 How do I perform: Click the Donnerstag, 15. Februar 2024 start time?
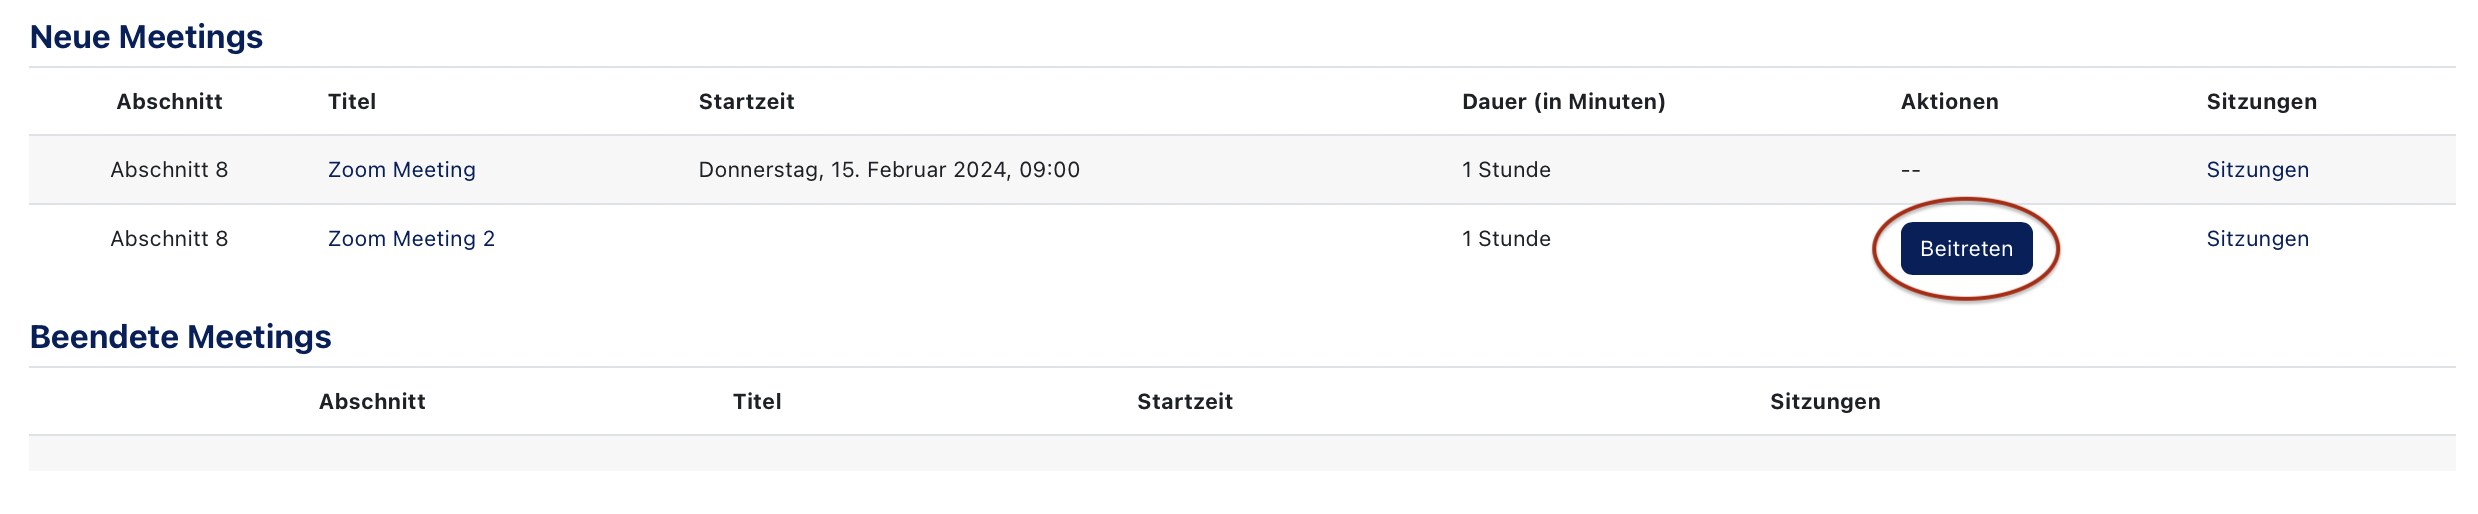click(888, 170)
